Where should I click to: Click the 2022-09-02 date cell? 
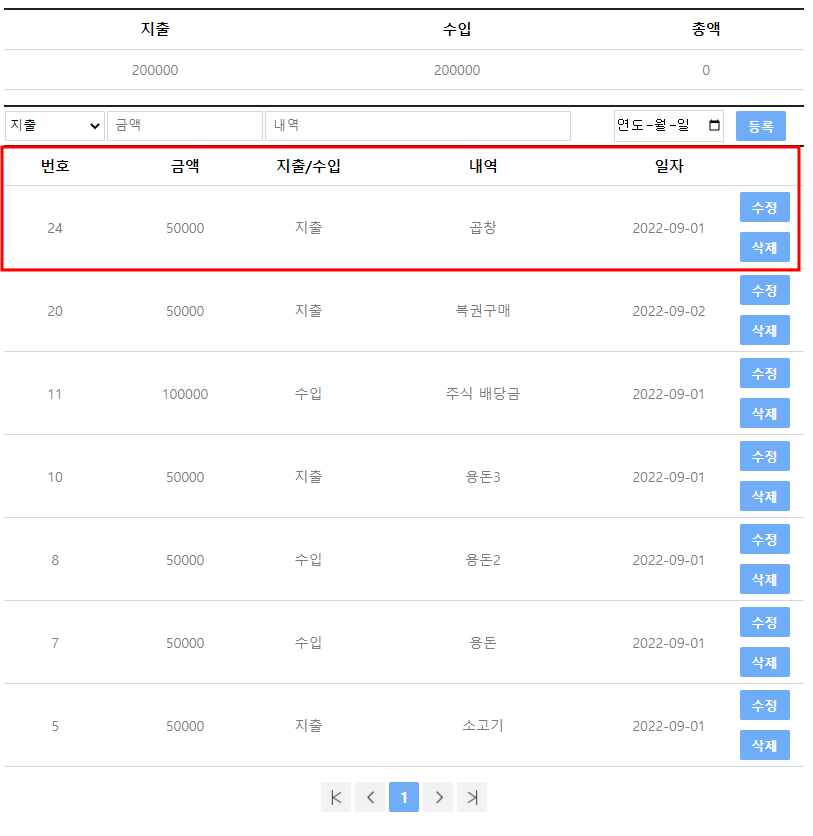tap(669, 311)
